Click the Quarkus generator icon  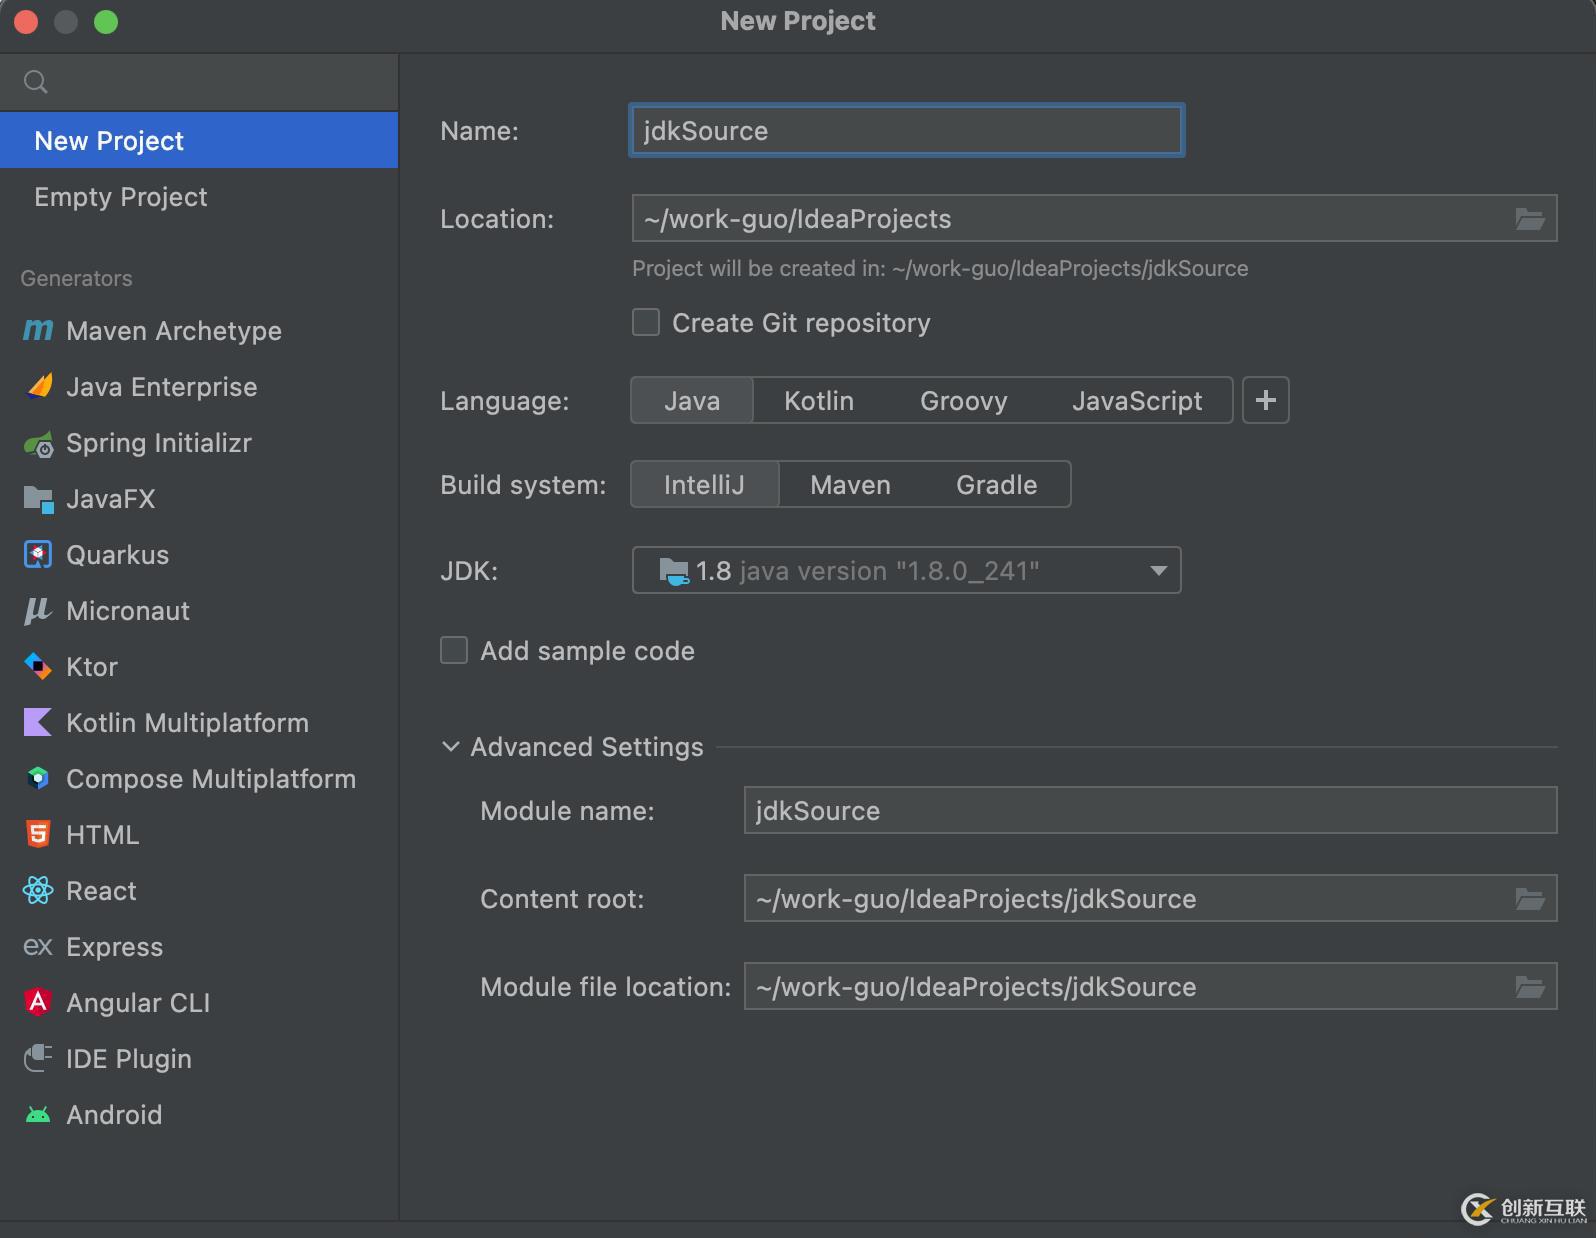tap(38, 555)
